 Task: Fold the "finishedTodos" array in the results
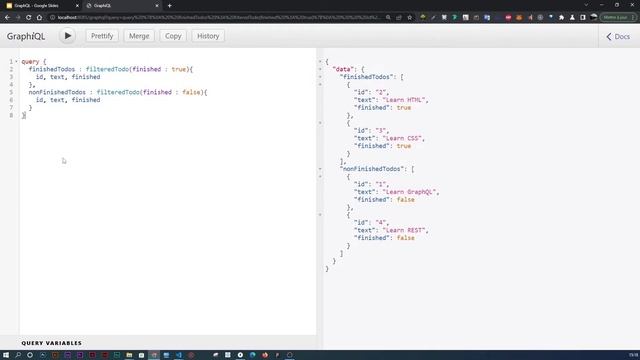point(320,77)
